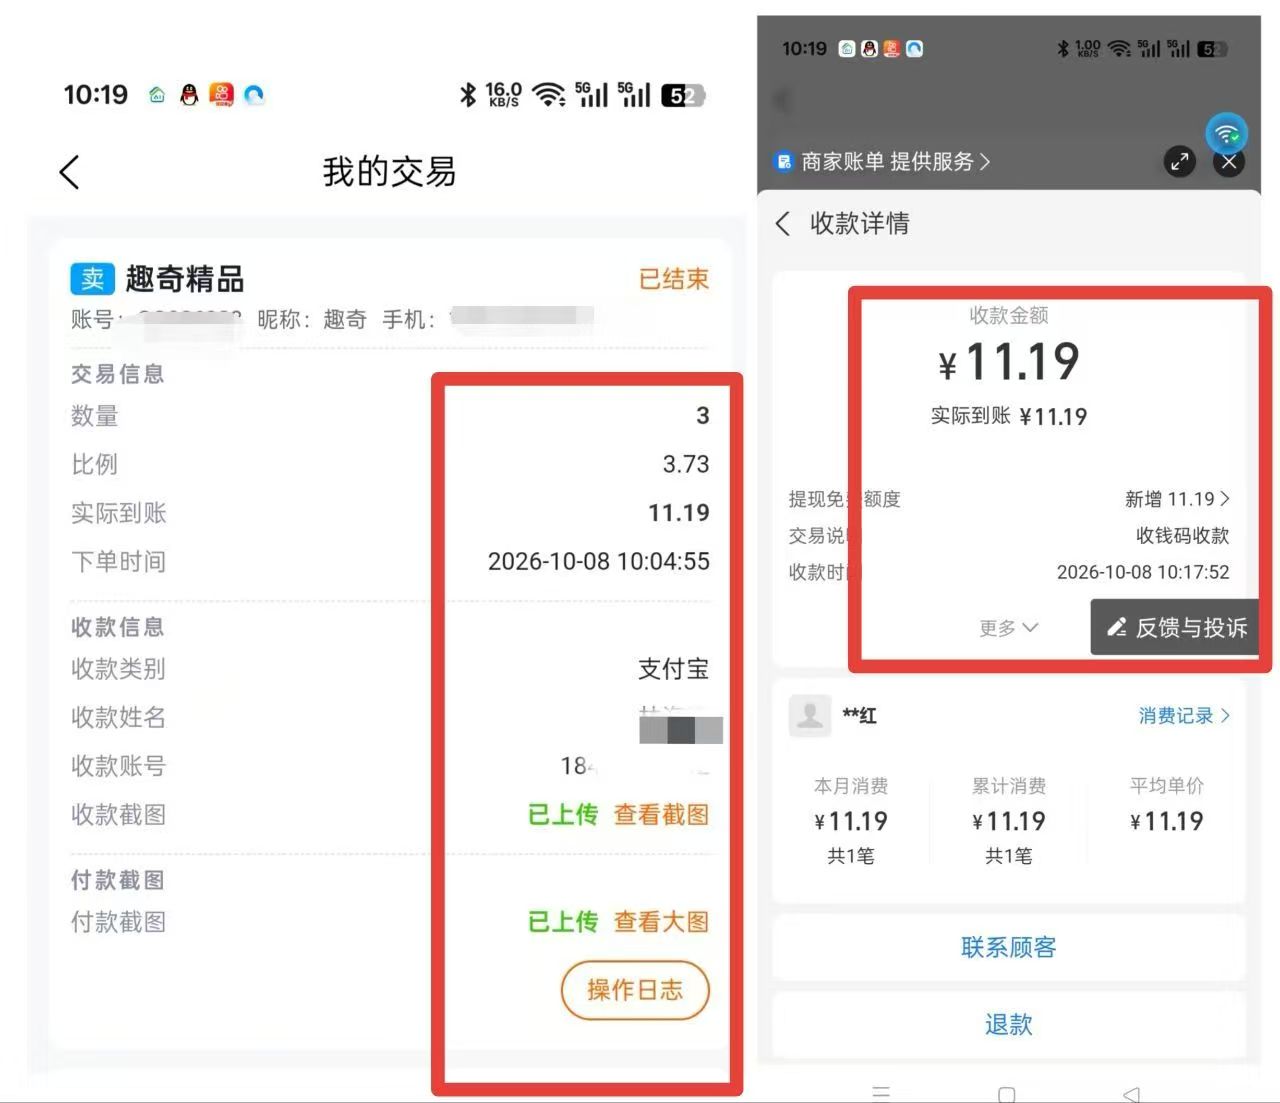Viewport: 1280px width, 1103px height.
Task: Tap the 收钱码收款 transaction description
Action: point(1182,535)
